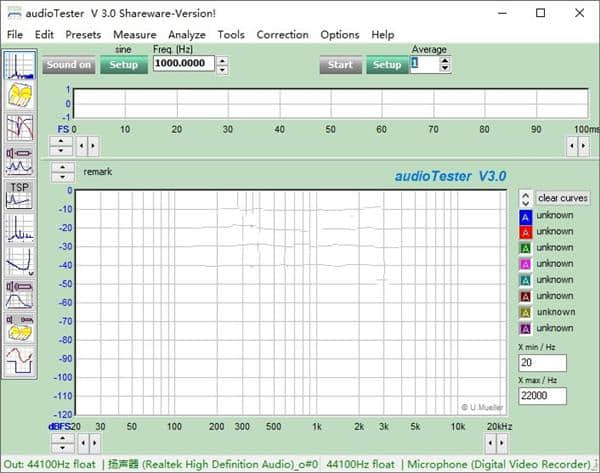Increase frequency with the Freq. spinner arrow
The width and height of the screenshot is (600, 473).
pos(222,60)
